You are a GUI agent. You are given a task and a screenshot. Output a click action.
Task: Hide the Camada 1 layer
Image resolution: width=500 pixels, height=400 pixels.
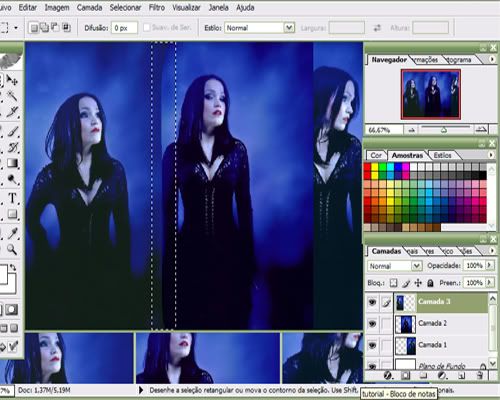point(372,345)
